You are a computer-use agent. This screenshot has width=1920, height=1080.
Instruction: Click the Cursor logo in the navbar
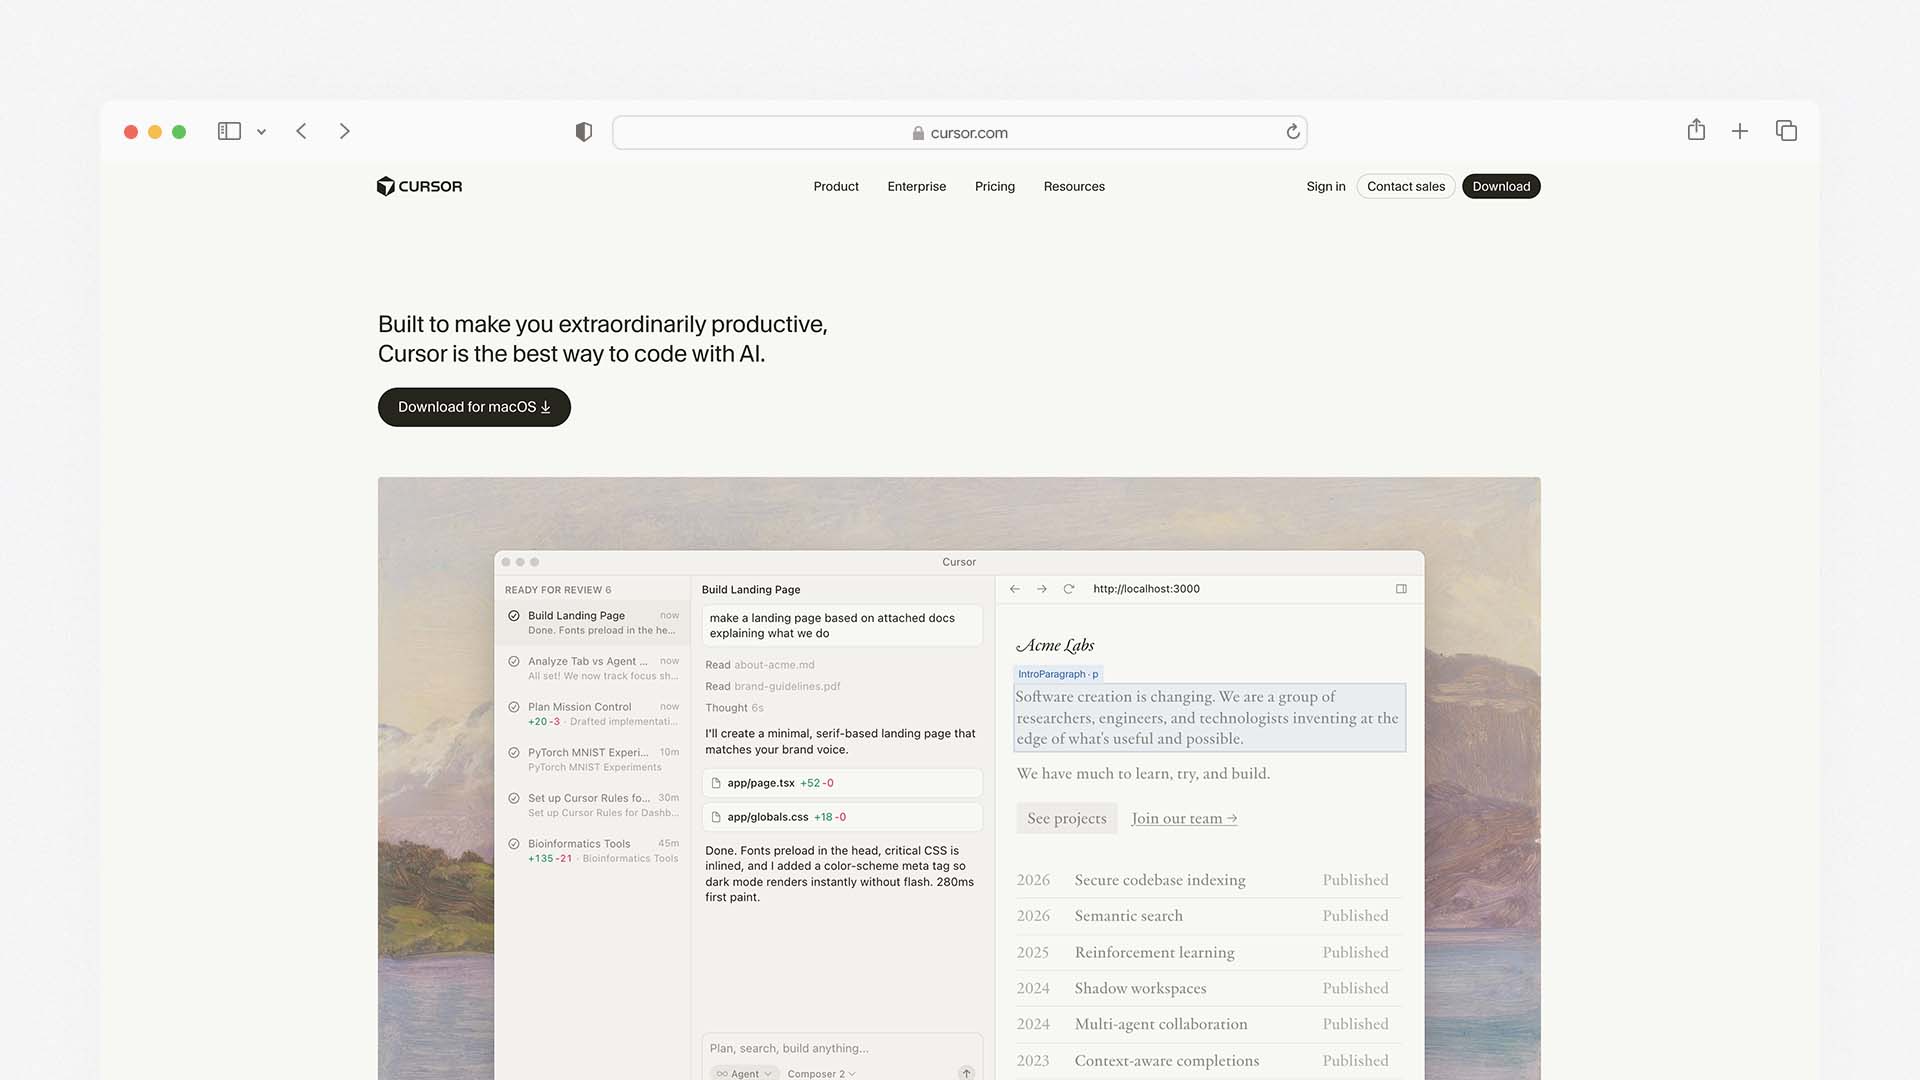(419, 186)
